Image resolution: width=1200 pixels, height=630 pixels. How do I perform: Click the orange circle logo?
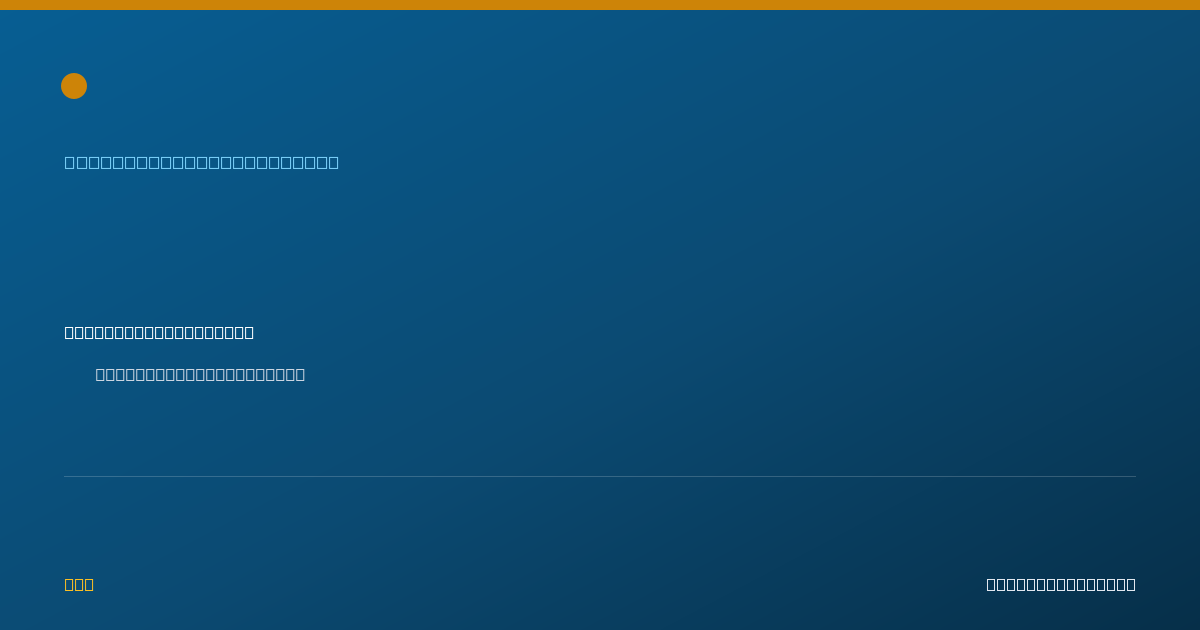74,86
